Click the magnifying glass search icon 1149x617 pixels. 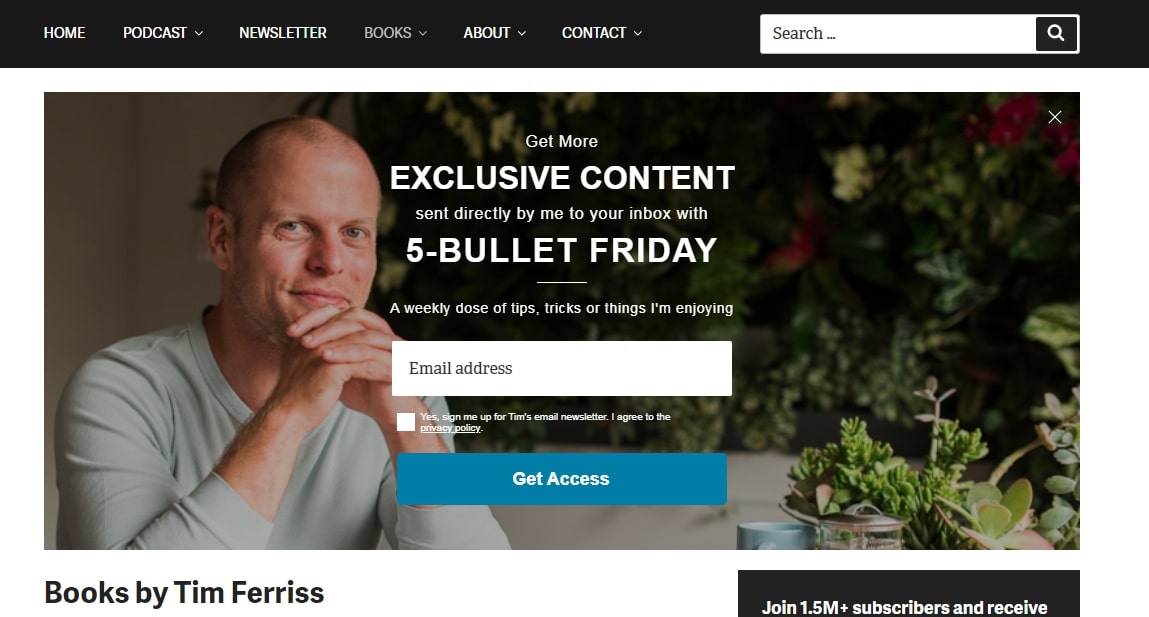pyautogui.click(x=1056, y=34)
